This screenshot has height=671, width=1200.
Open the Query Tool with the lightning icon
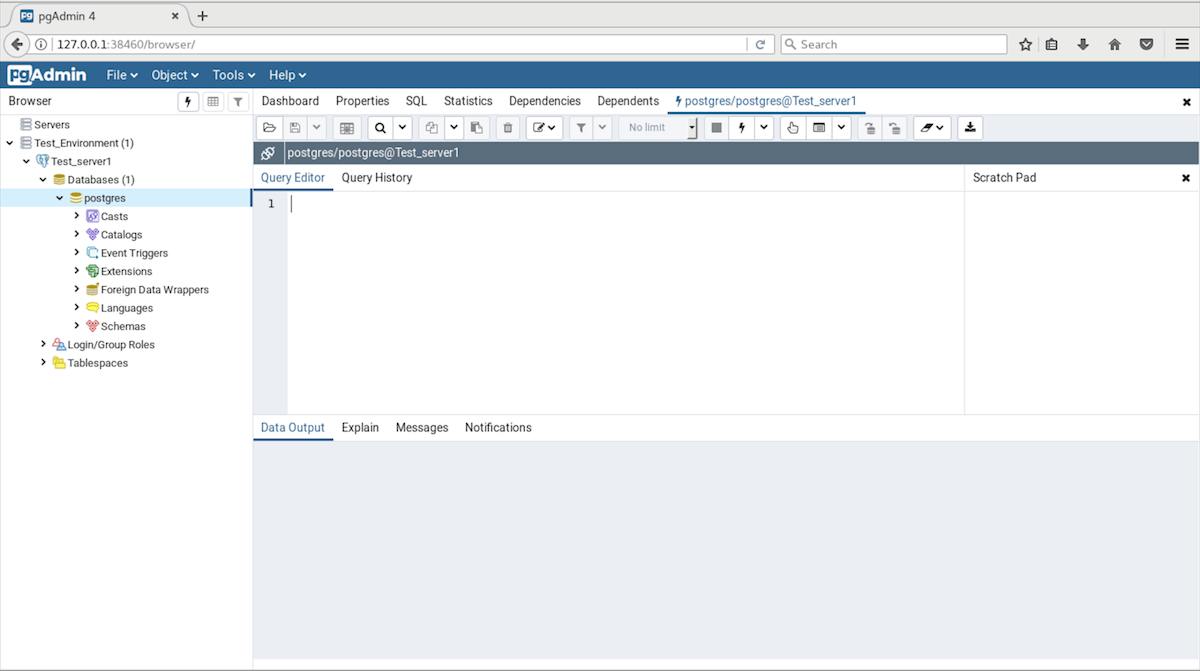pos(188,101)
